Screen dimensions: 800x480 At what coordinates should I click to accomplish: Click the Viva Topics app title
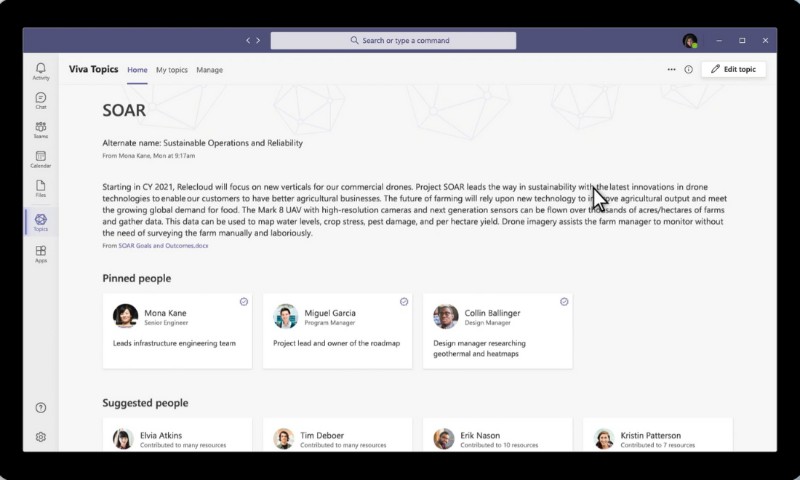pyautogui.click(x=93, y=69)
